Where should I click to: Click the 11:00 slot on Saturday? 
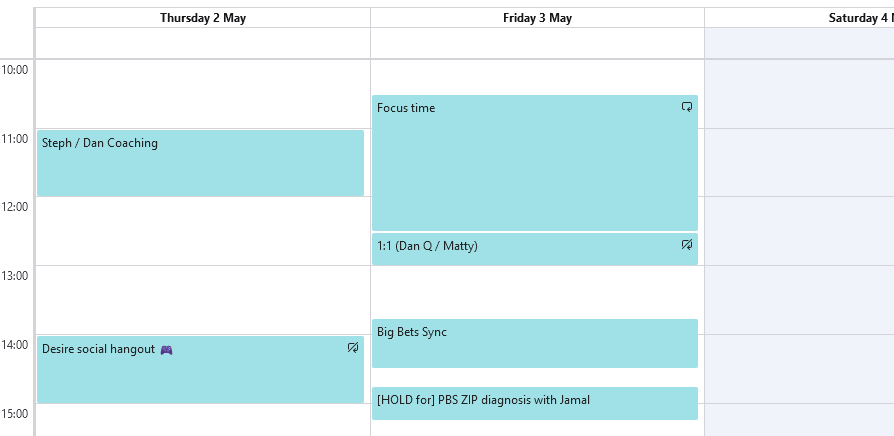tap(799, 162)
